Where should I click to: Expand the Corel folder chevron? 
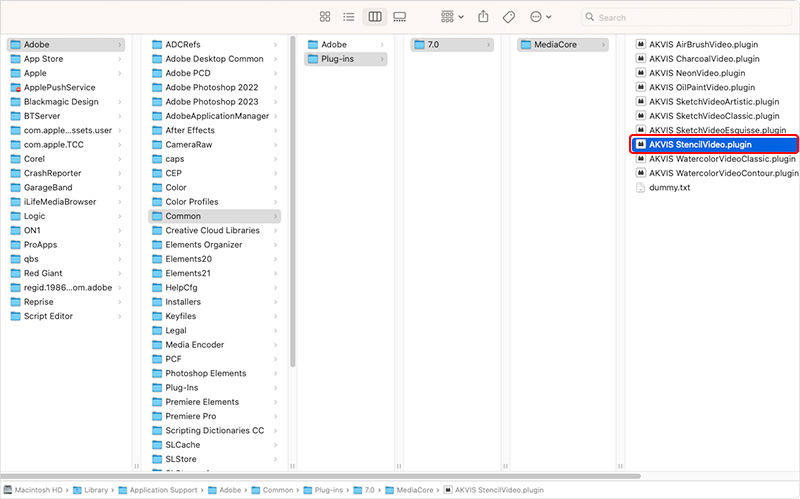pos(120,159)
